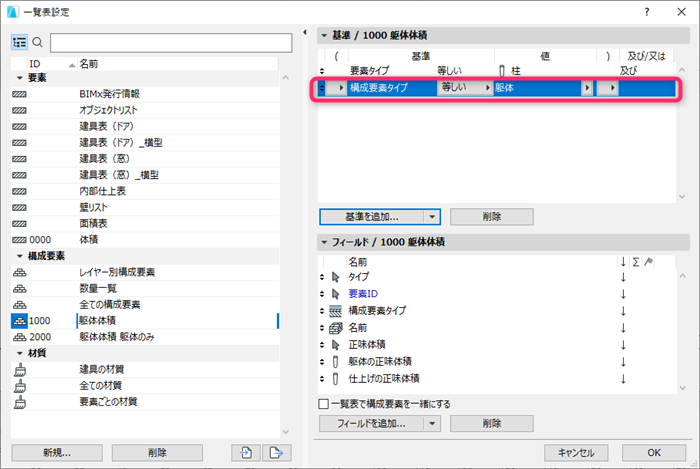
Task: Open the 等しい operator dropdown in selected row
Action: click(x=465, y=87)
